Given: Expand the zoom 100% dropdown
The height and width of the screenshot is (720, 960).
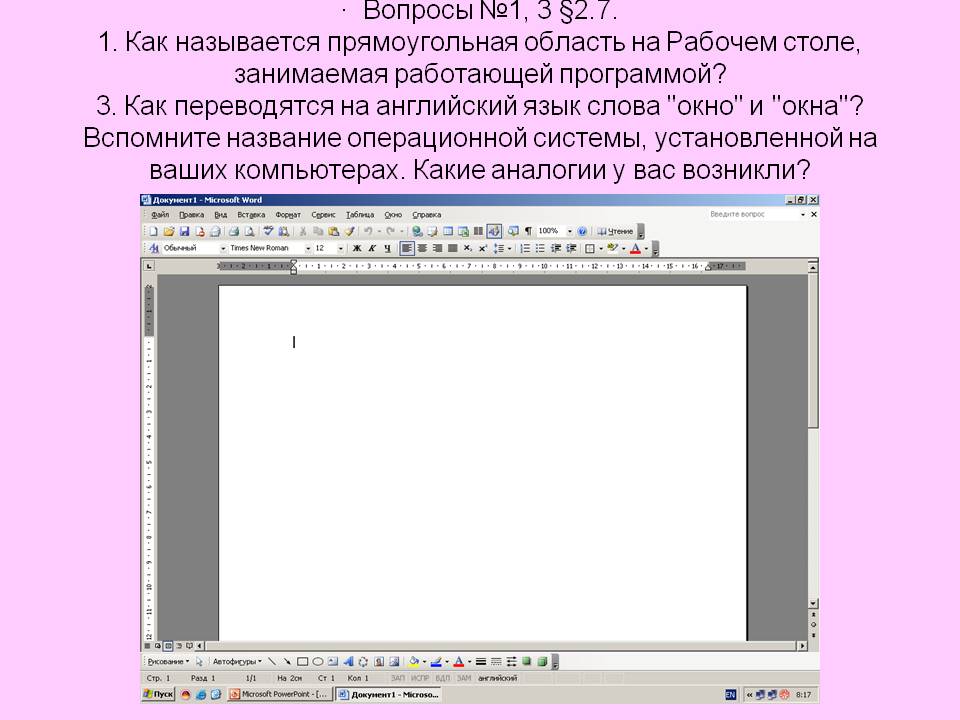Looking at the screenshot, I should pos(569,231).
